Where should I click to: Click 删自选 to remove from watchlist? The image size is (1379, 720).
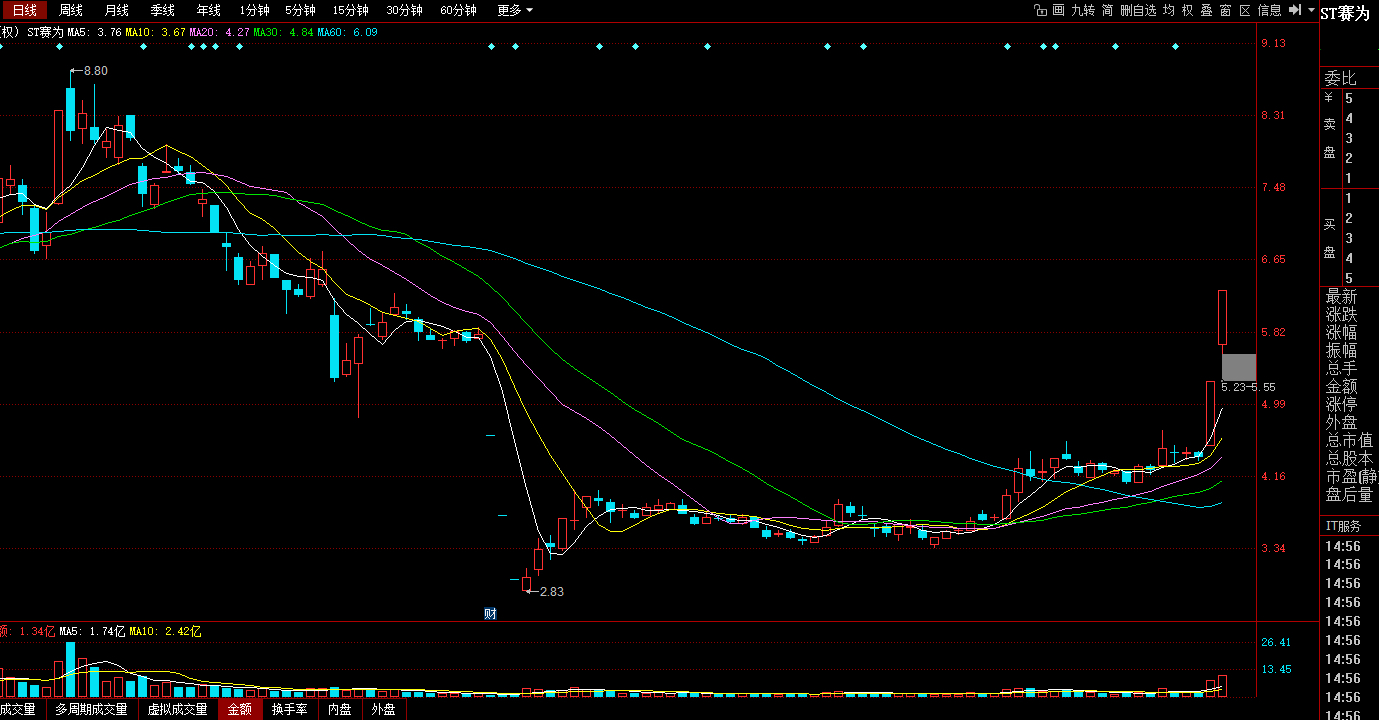[x=1138, y=10]
